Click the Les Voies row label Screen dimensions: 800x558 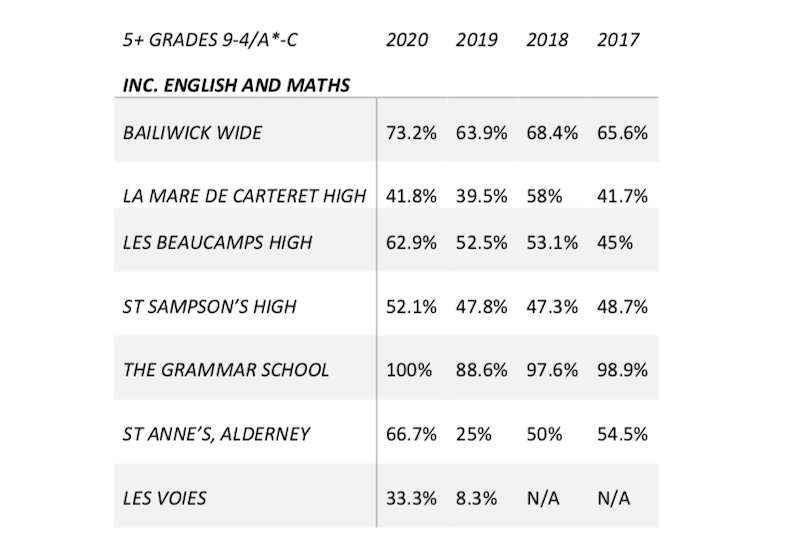164,498
